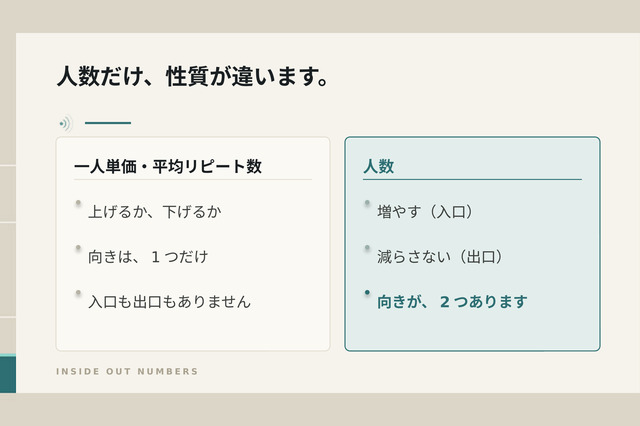Select the text 増やす（入口）

click(425, 212)
